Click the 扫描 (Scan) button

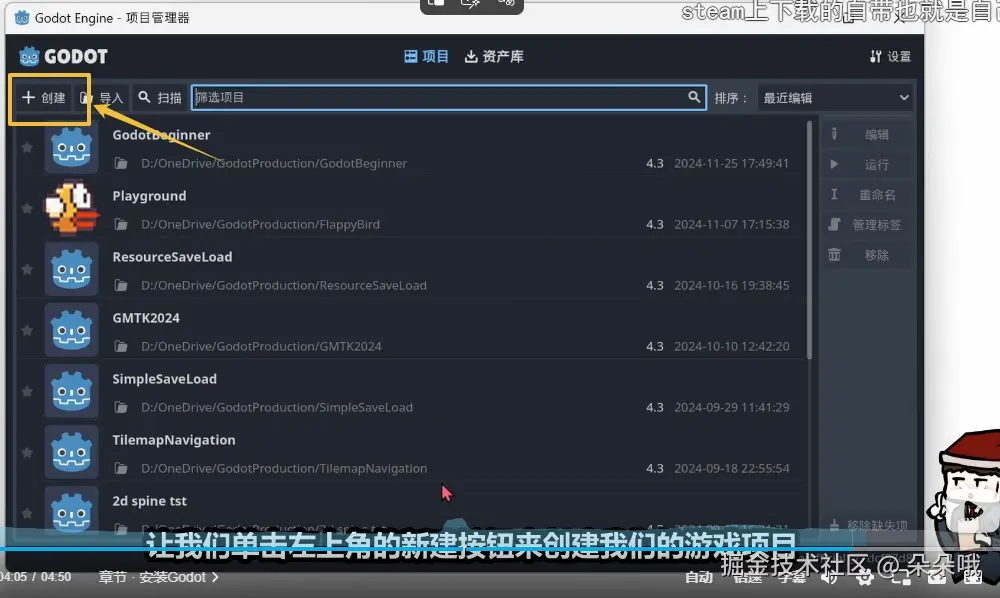click(160, 98)
